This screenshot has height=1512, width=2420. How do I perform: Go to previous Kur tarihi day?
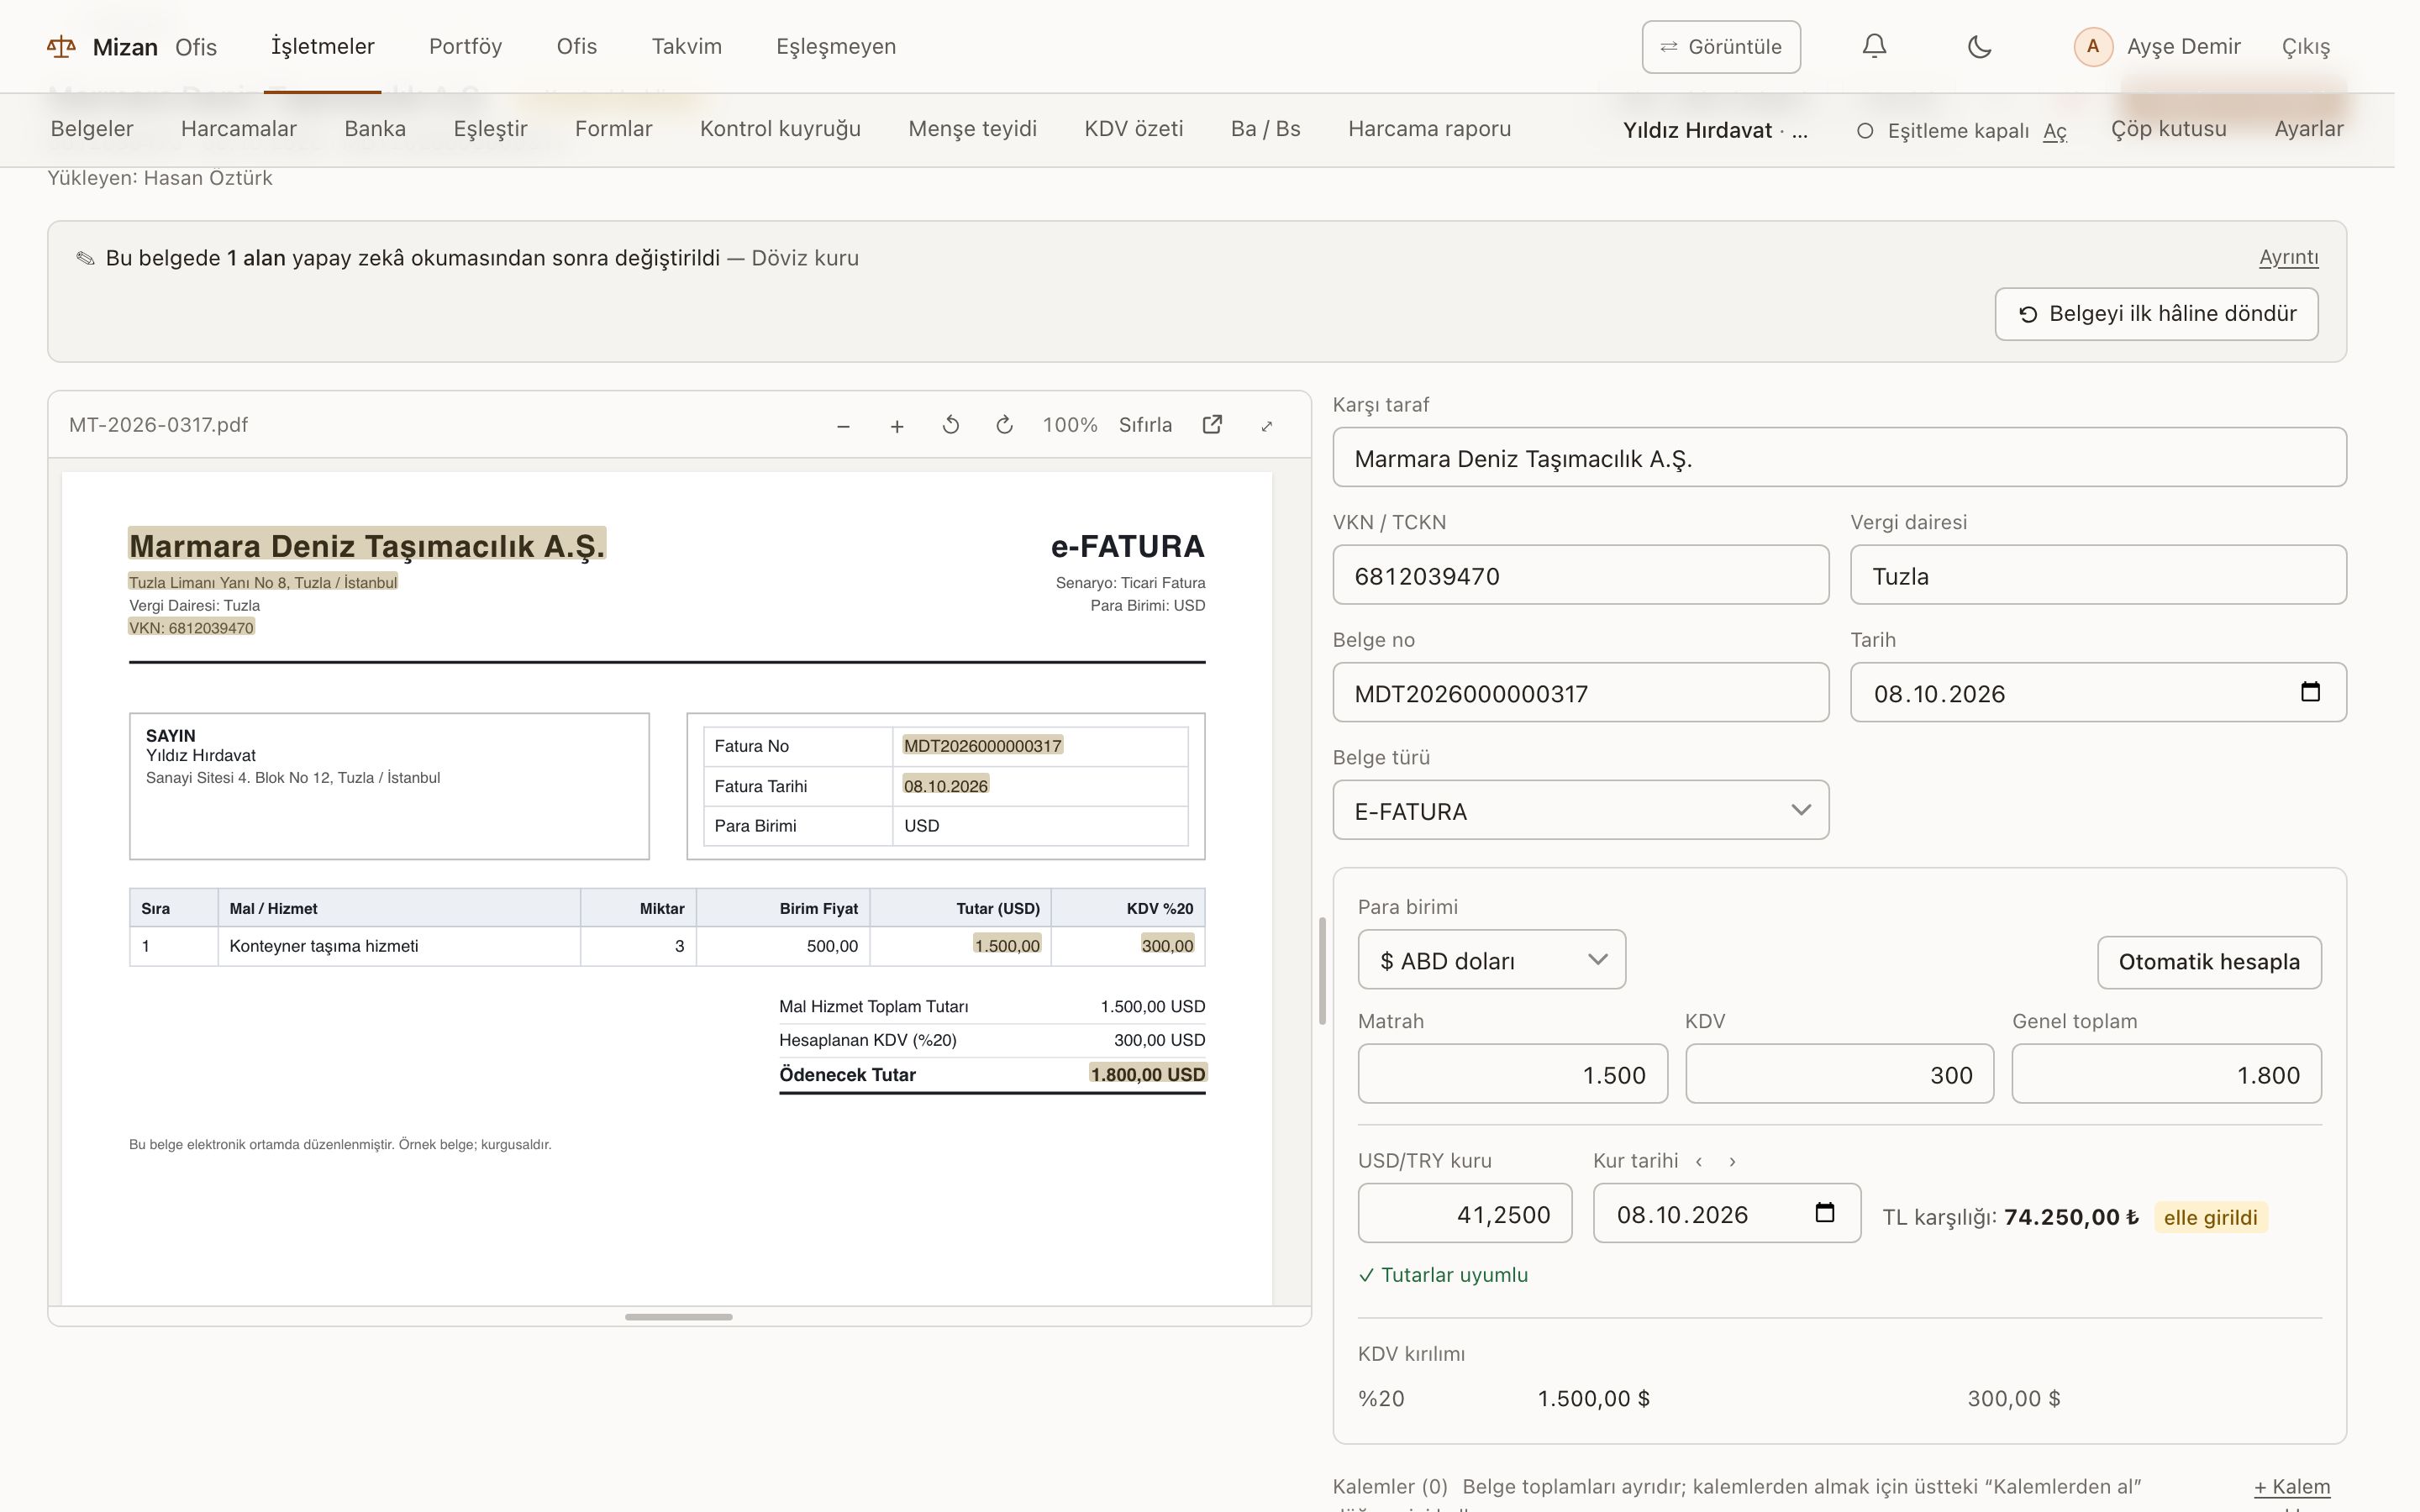coord(1698,1161)
